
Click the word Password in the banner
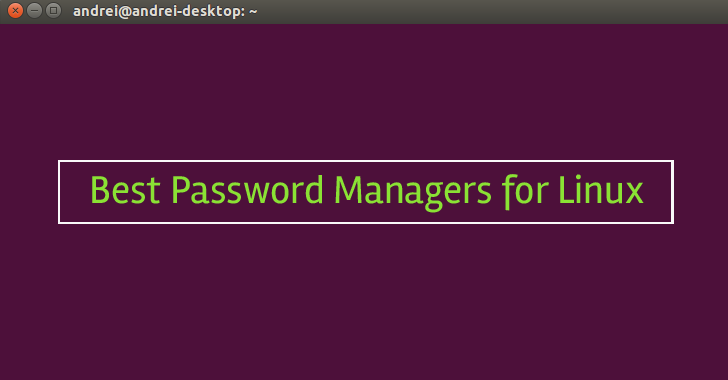pyautogui.click(x=247, y=190)
